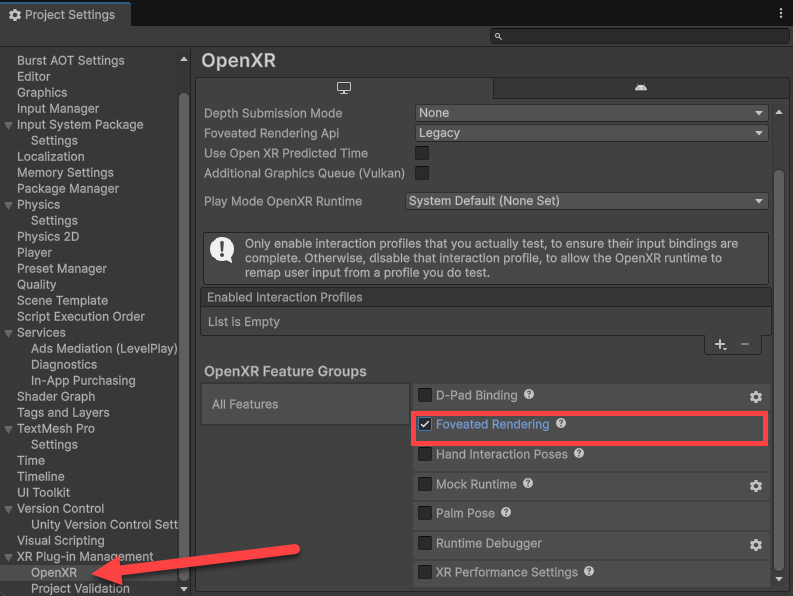The height and width of the screenshot is (596, 793).
Task: Open the Mock Runtime settings gear
Action: tap(756, 486)
